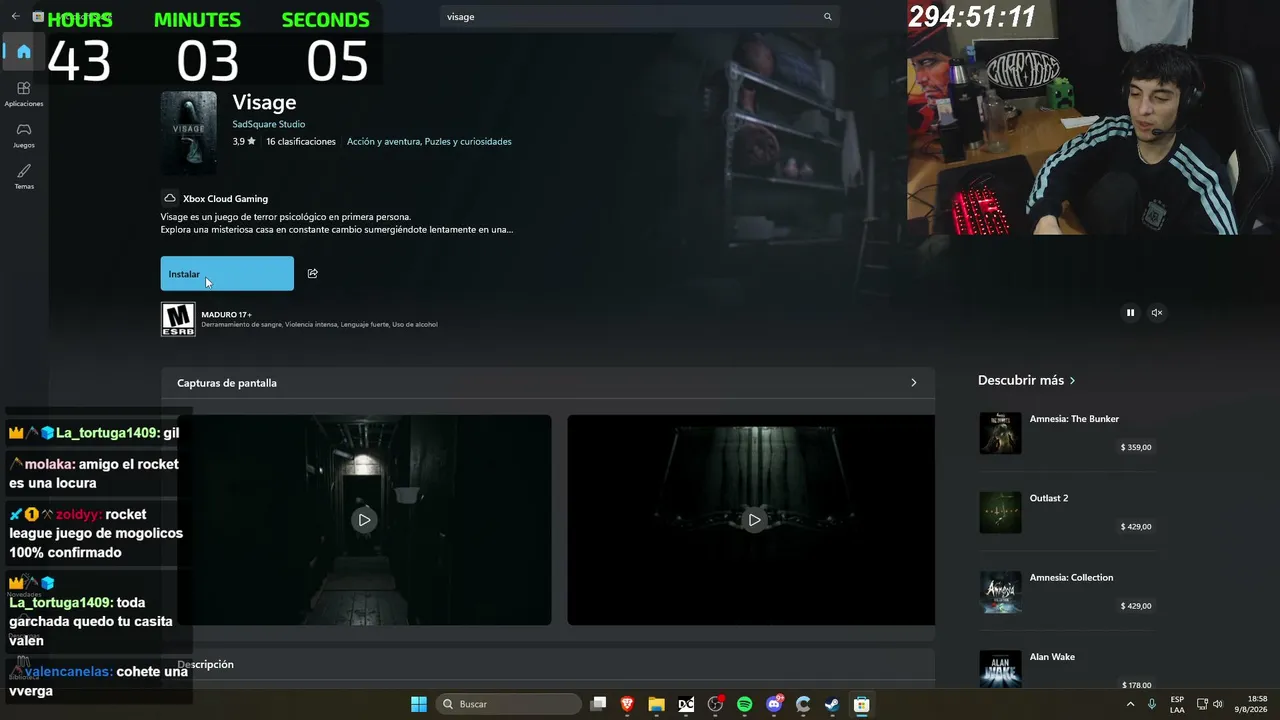The height and width of the screenshot is (720, 1280).
Task: Click the Visage search box
Action: coord(640,17)
